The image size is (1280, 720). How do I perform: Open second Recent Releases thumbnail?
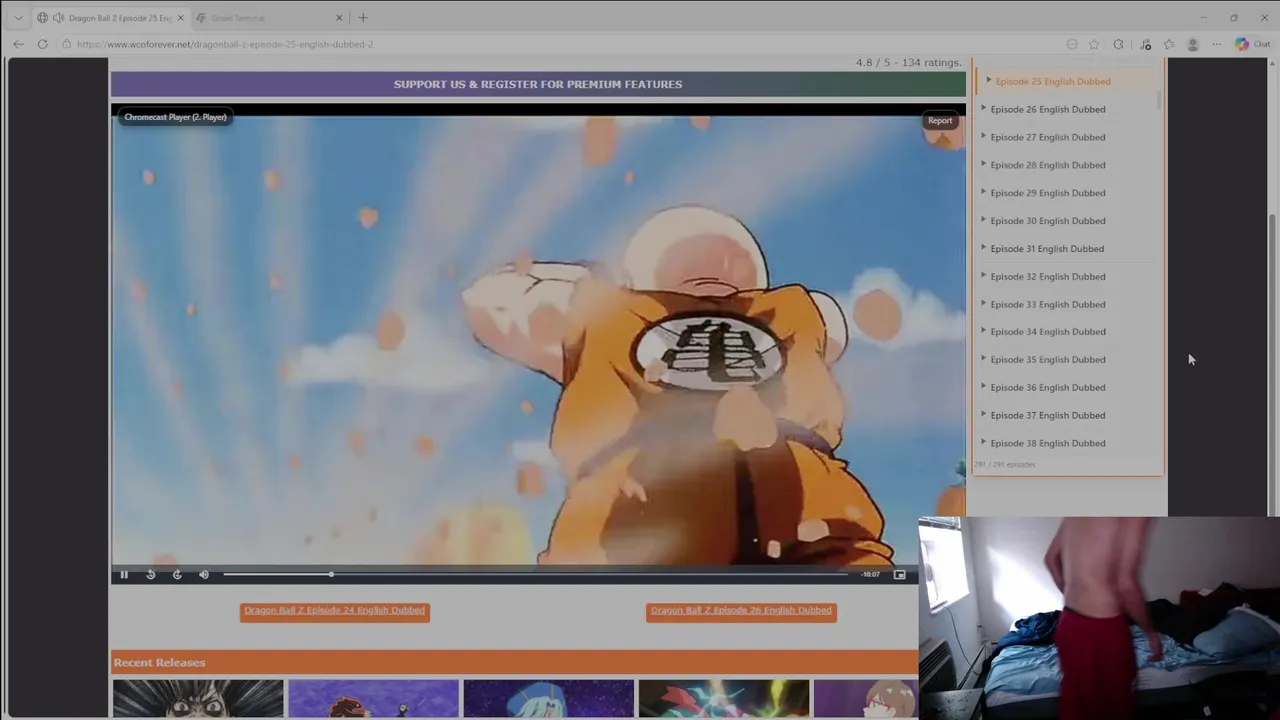(373, 699)
